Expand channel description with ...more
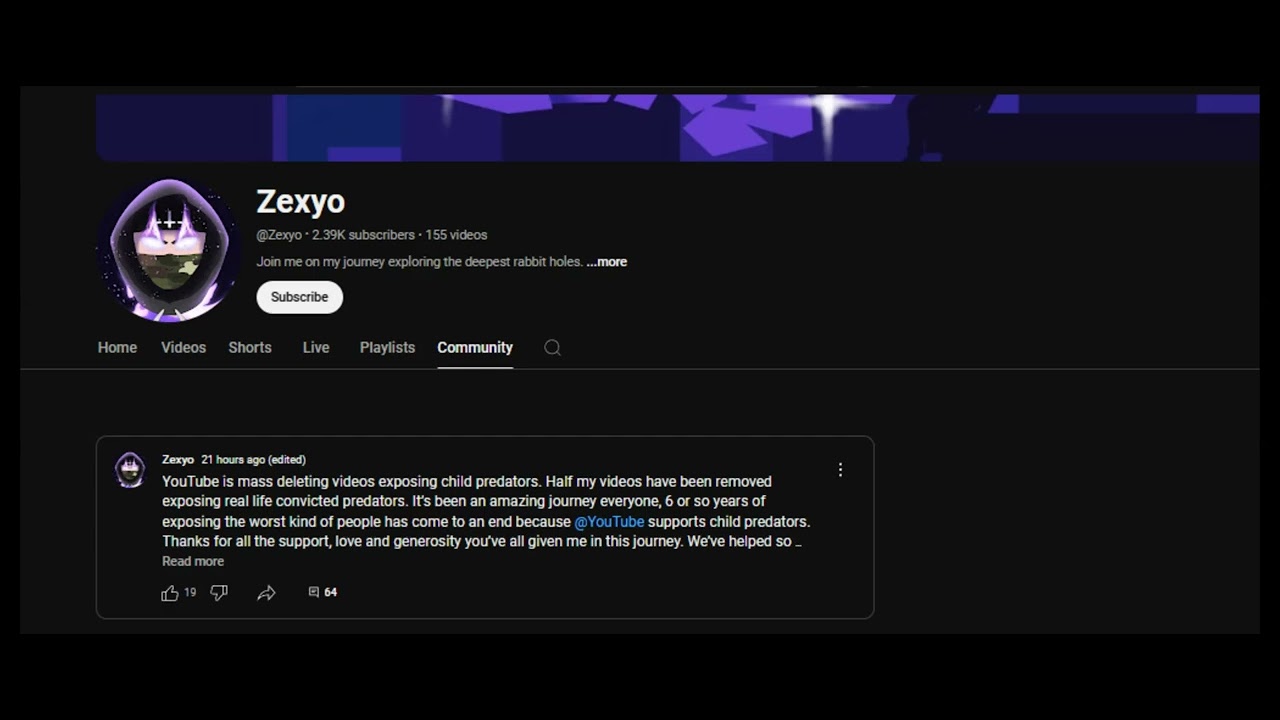Image resolution: width=1280 pixels, height=720 pixels. 607,262
